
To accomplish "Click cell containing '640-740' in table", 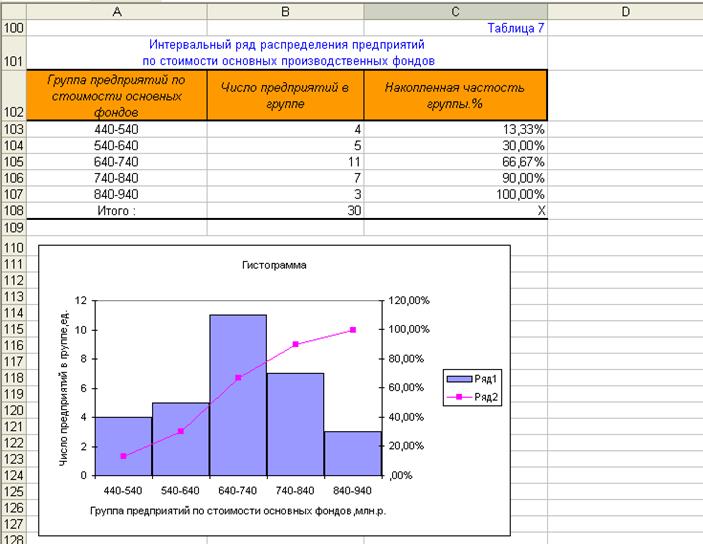I will coord(118,161).
